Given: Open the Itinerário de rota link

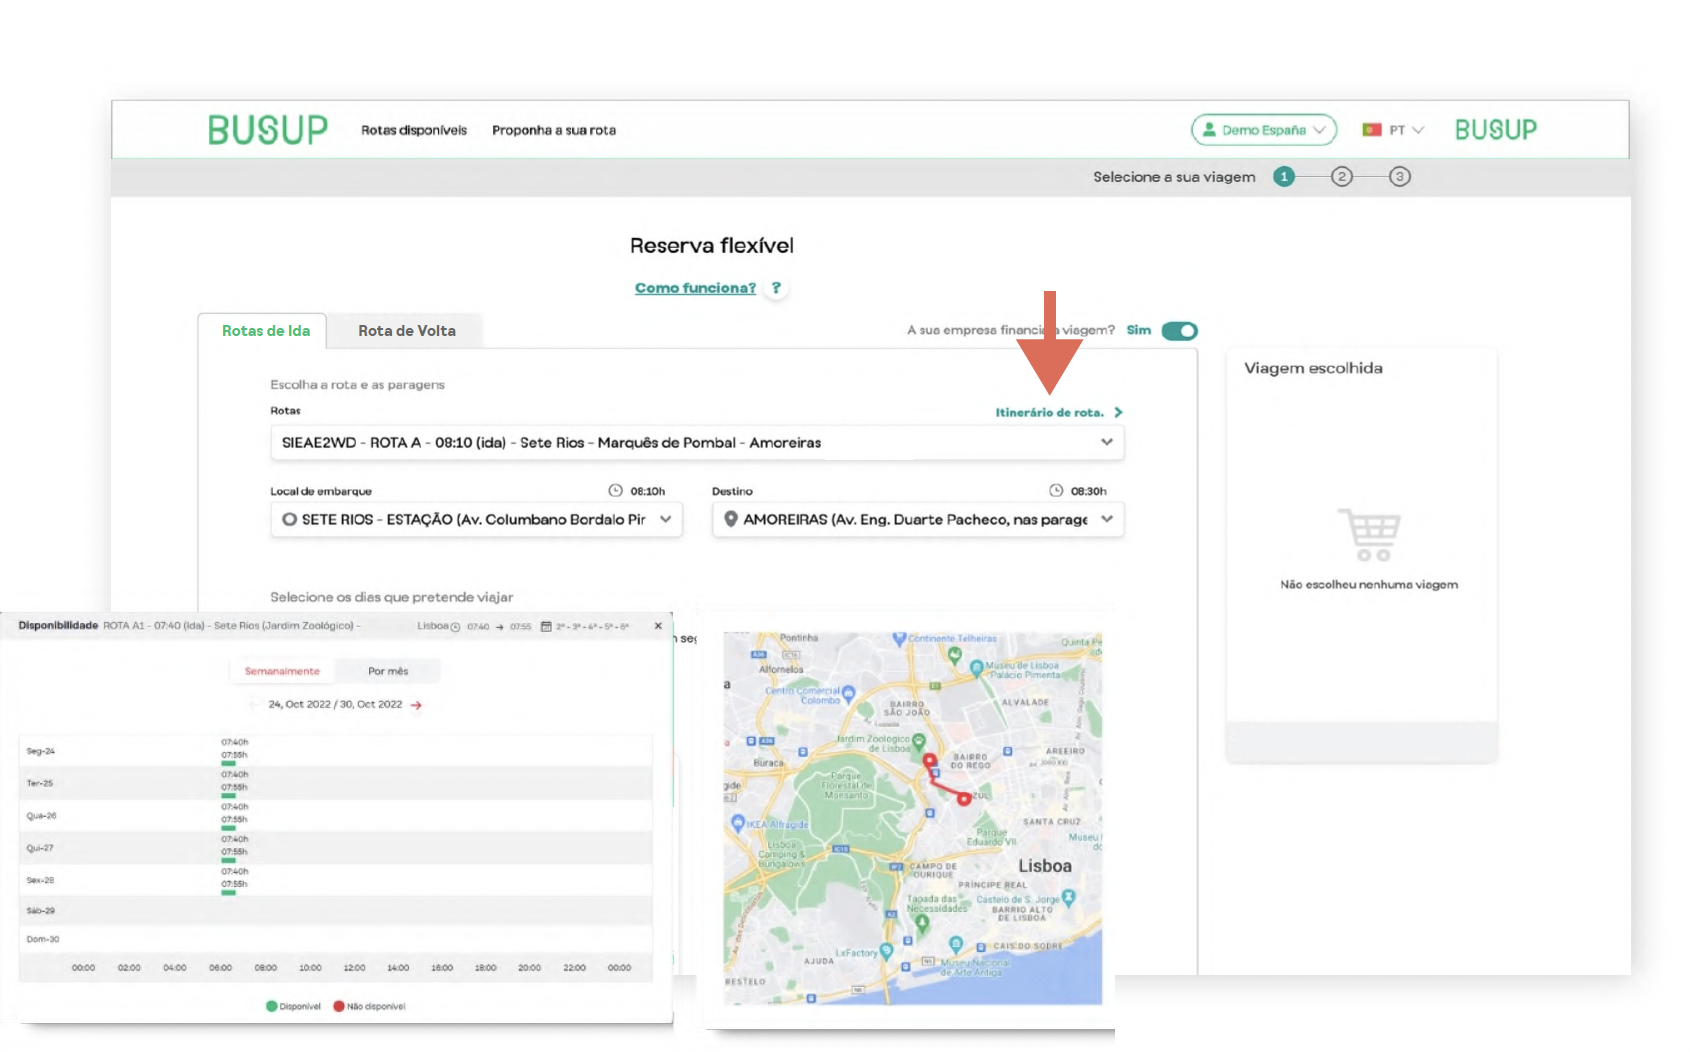Looking at the screenshot, I should pyautogui.click(x=1050, y=412).
